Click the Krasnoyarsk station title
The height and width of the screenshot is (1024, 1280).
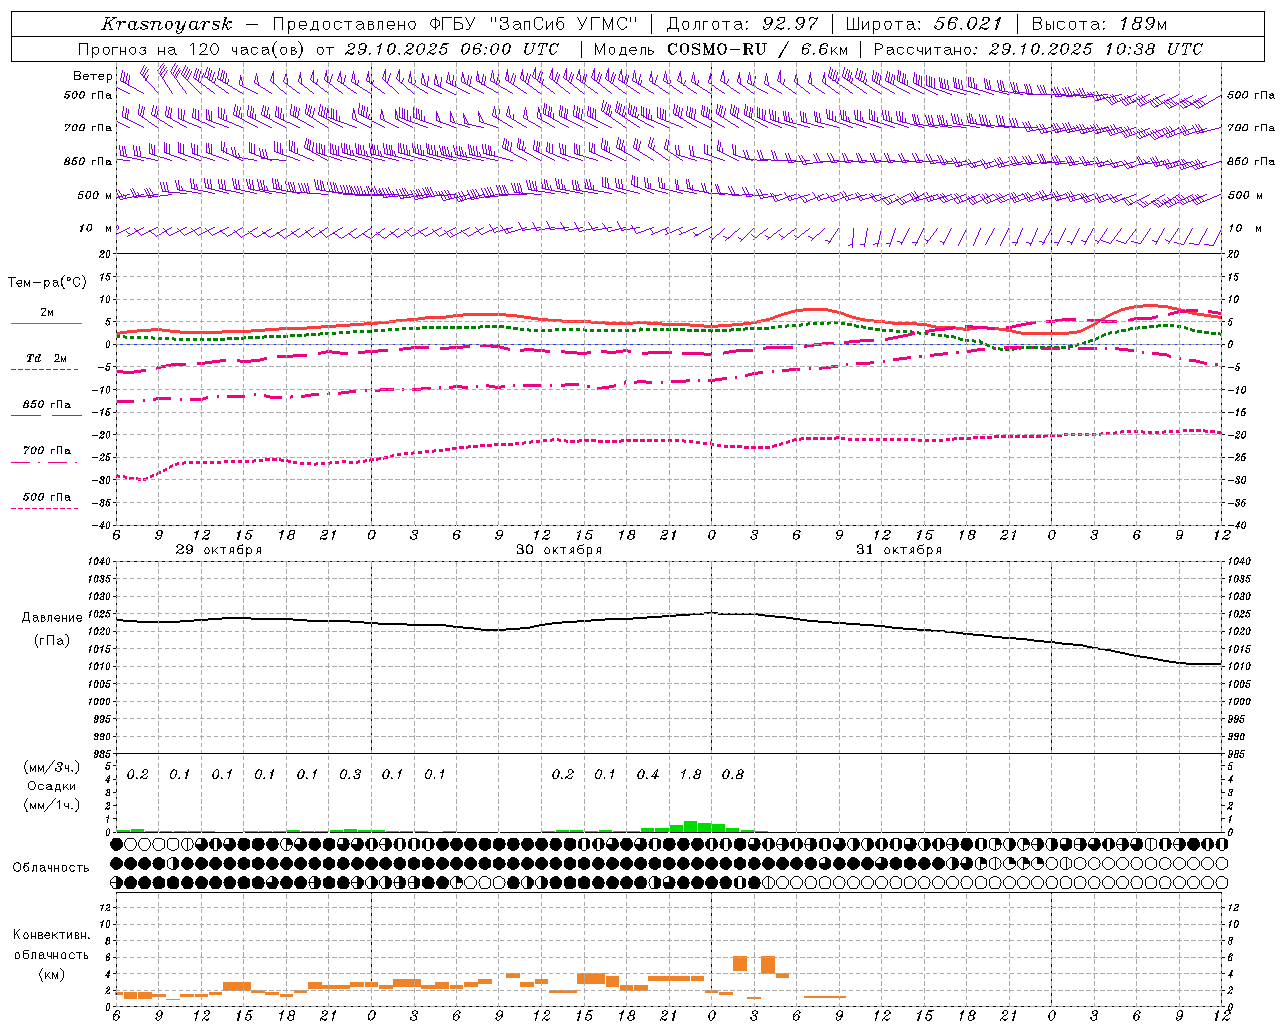(x=166, y=24)
